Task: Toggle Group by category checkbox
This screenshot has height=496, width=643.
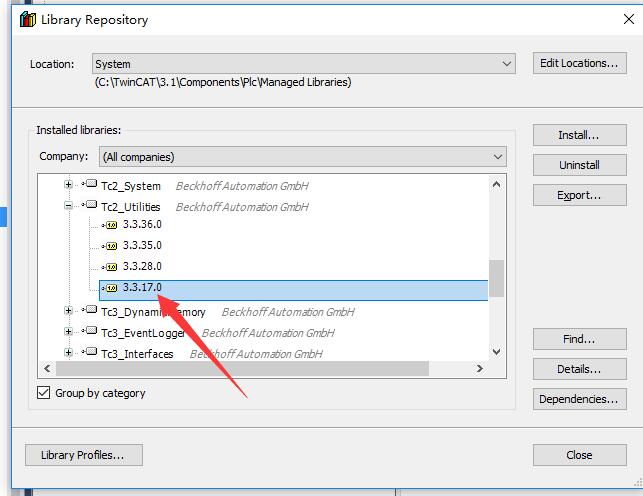Action: [x=43, y=393]
